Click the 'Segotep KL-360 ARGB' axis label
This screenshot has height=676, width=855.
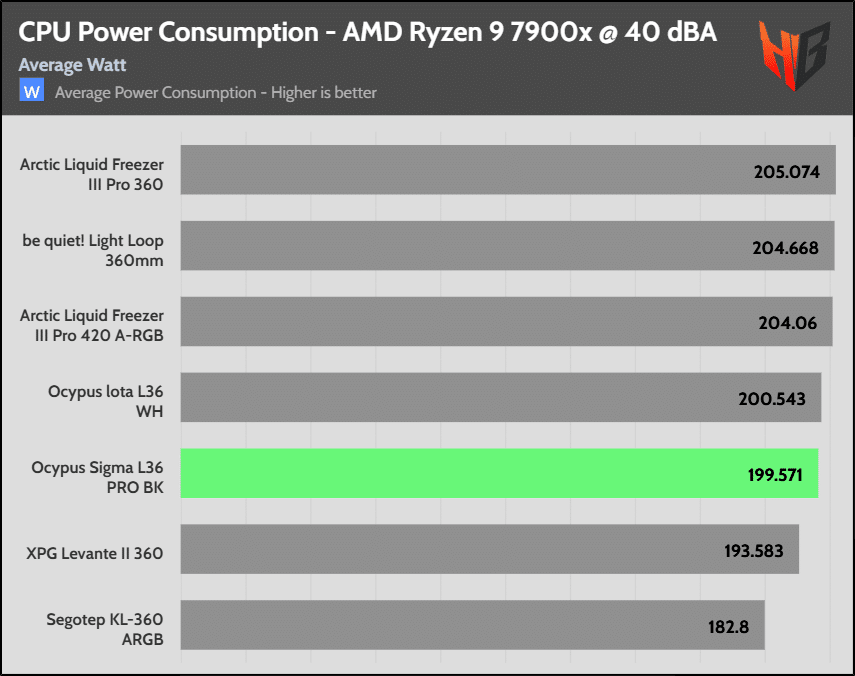tap(105, 626)
